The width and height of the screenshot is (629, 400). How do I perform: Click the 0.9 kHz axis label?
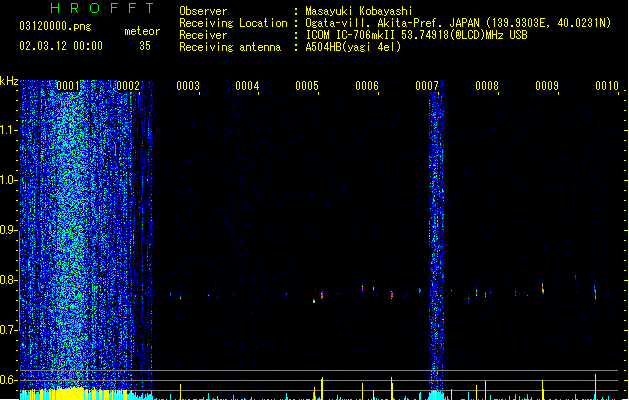coord(7,230)
